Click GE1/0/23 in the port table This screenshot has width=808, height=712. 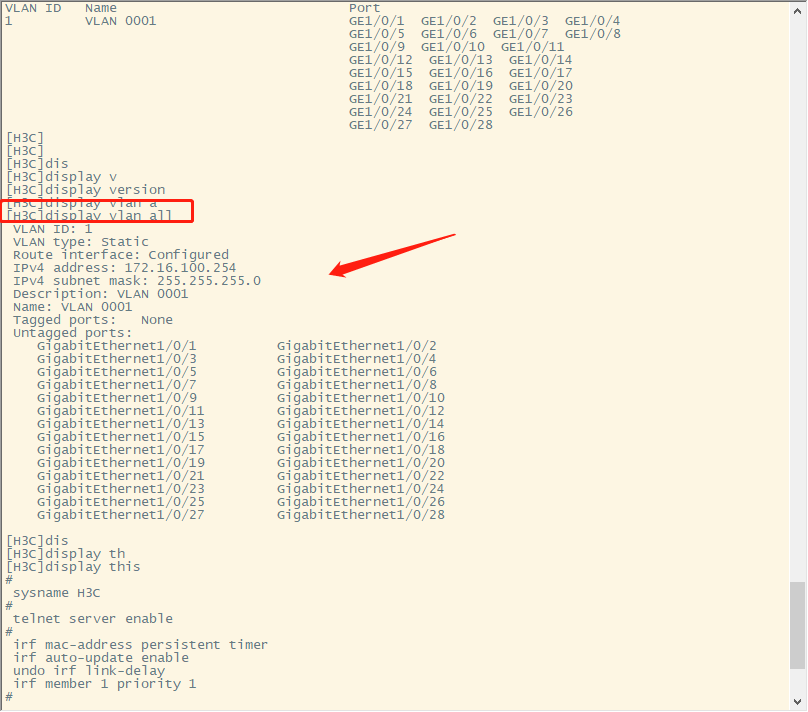tap(541, 99)
